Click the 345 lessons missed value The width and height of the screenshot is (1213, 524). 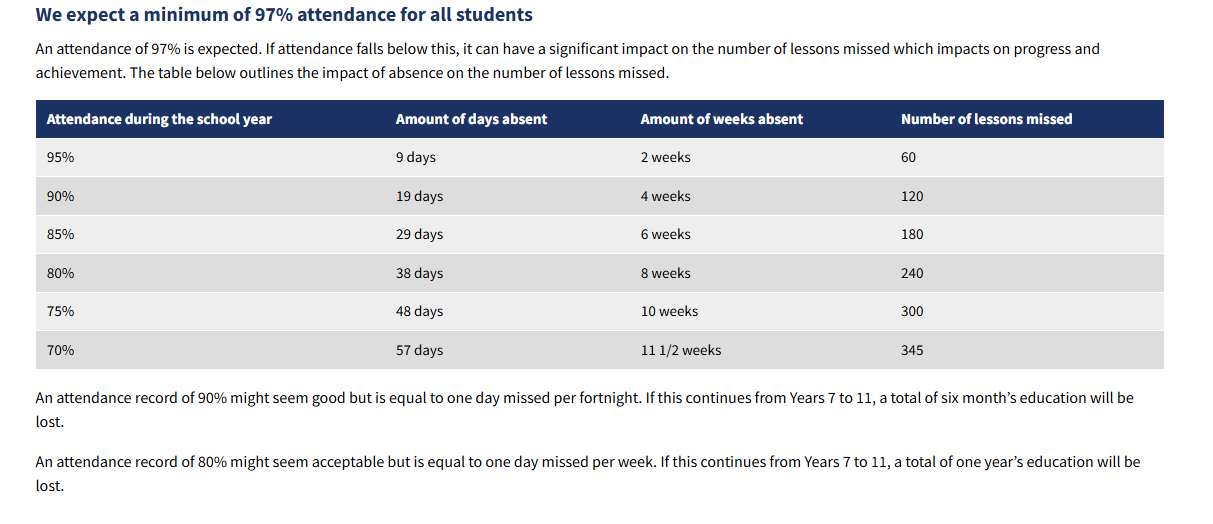point(912,350)
